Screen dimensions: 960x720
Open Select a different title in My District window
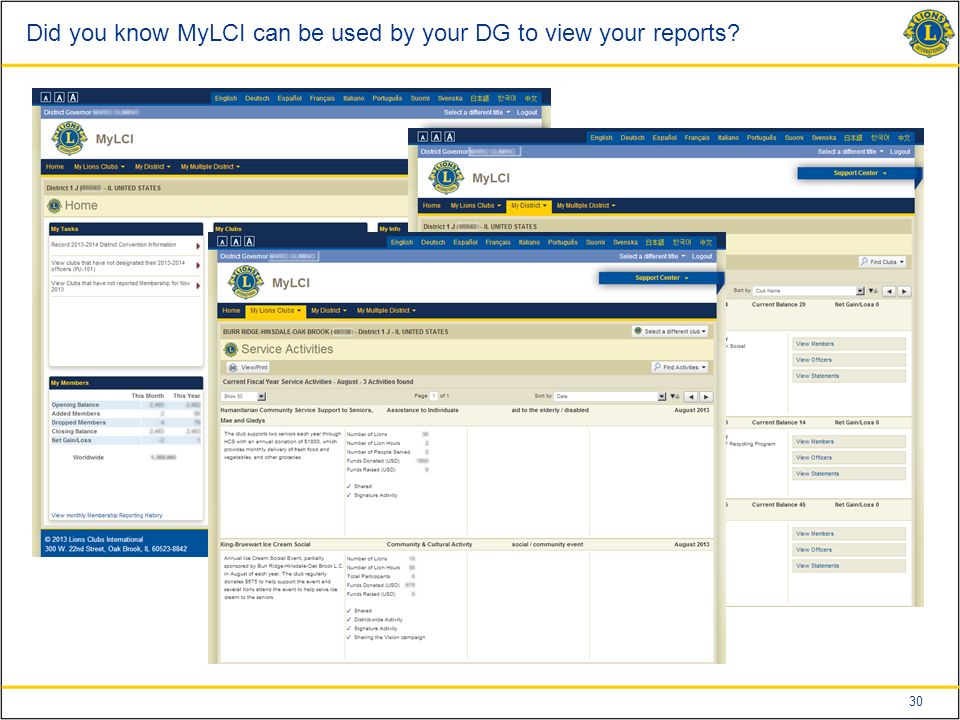(850, 151)
